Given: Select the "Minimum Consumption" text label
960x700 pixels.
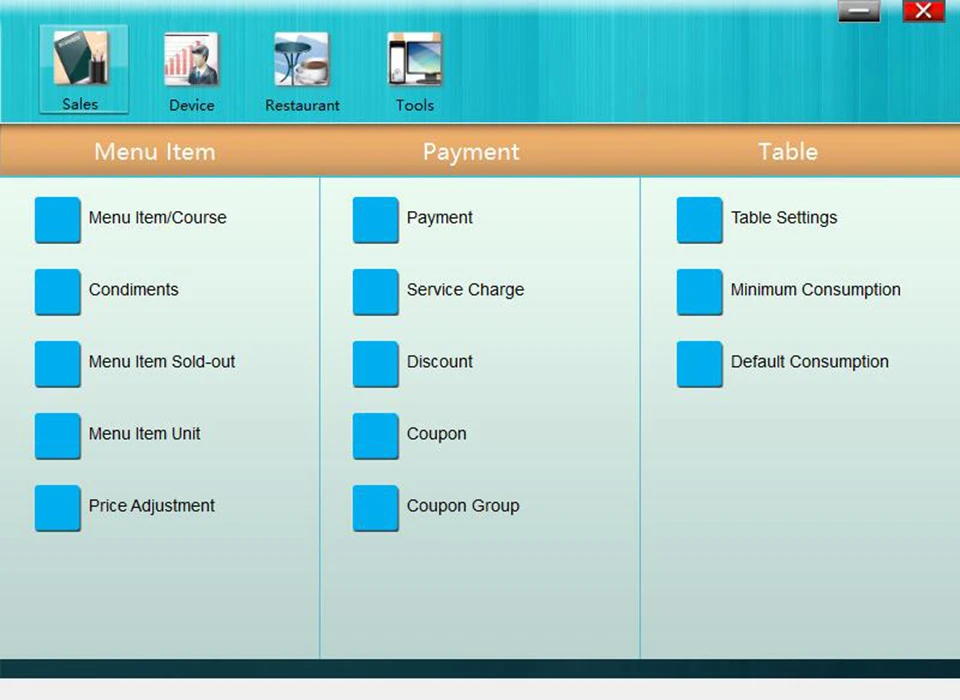Looking at the screenshot, I should pyautogui.click(x=816, y=290).
